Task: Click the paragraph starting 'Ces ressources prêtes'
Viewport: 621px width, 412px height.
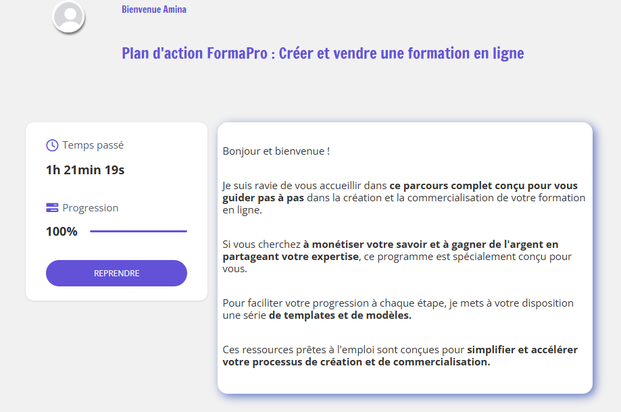Action: point(400,356)
